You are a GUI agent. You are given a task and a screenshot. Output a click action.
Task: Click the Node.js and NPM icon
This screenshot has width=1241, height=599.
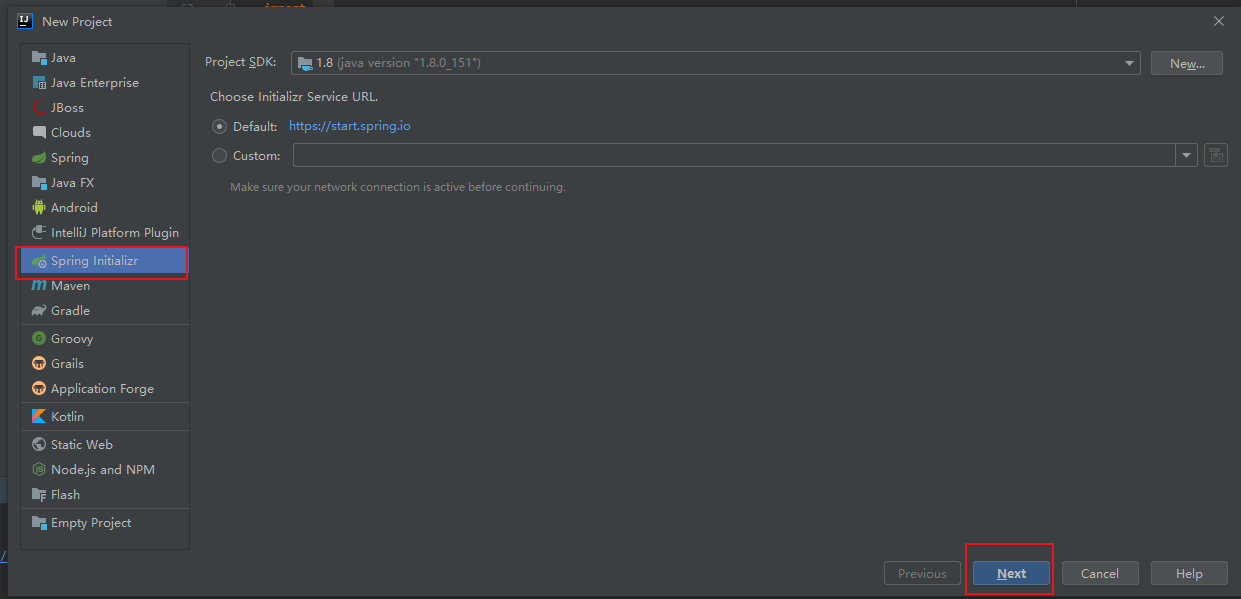39,470
